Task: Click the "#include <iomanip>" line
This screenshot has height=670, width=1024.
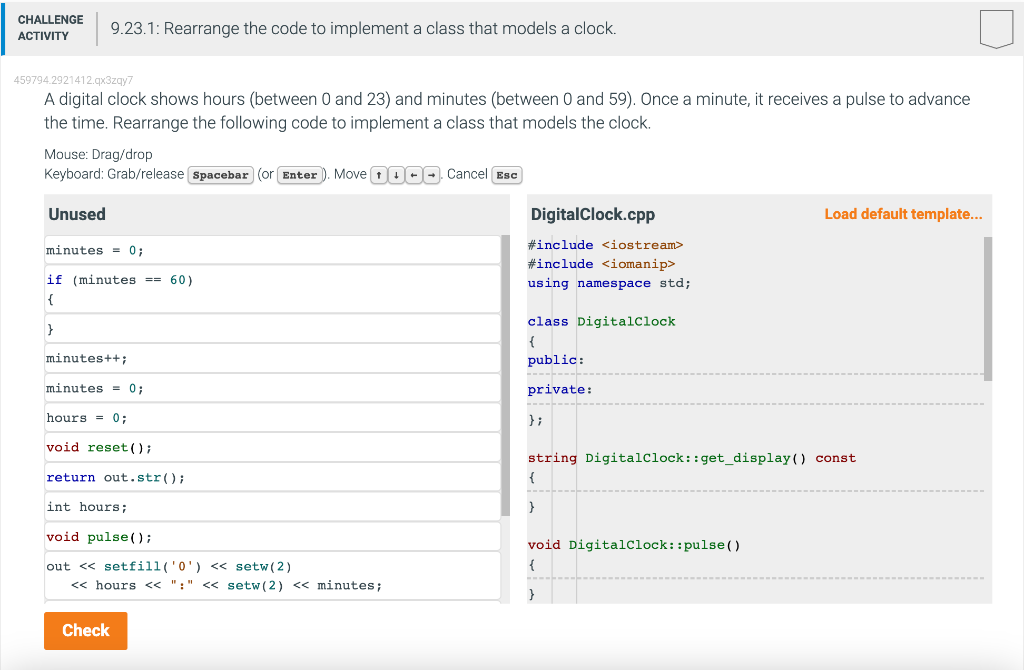Action: click(601, 264)
